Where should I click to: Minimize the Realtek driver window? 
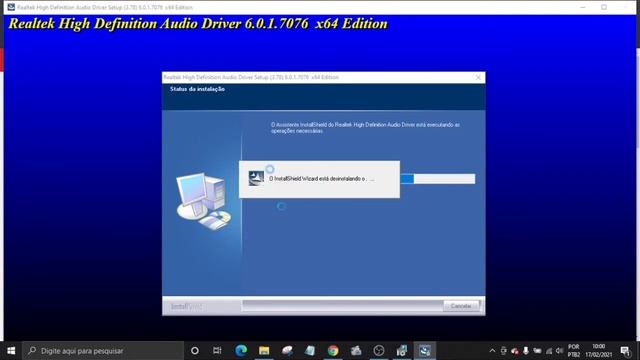583,7
